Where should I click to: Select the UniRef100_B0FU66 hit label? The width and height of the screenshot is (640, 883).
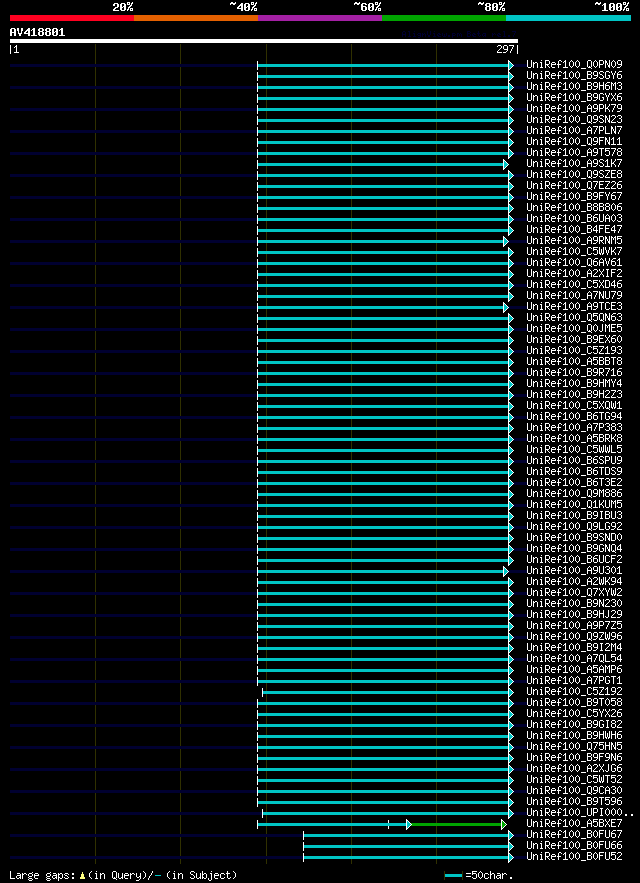[x=575, y=845]
